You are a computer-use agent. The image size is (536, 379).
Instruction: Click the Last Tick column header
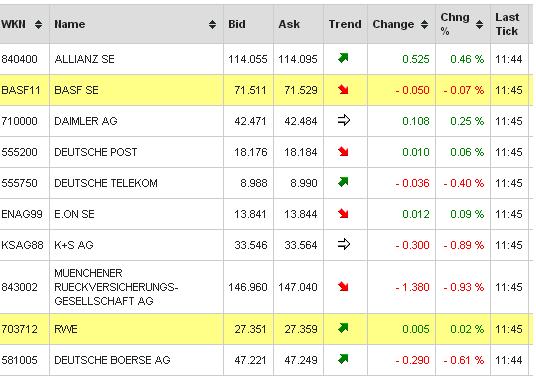(x=507, y=24)
